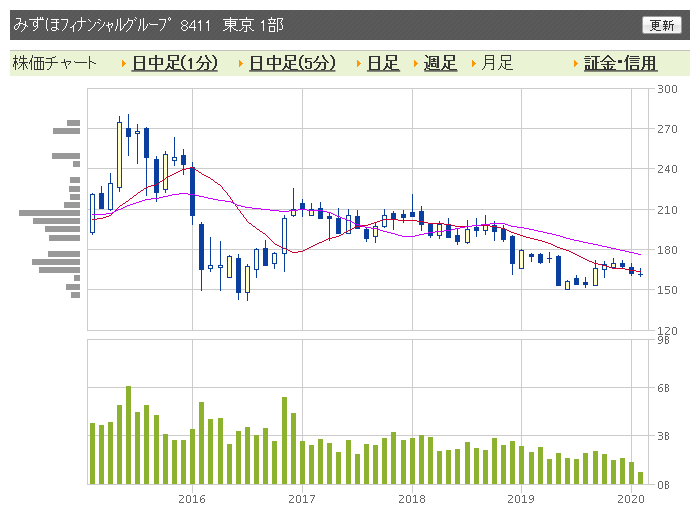The height and width of the screenshot is (530, 700).
Task: Switch to the 週足 weekly chart
Action: pos(440,63)
